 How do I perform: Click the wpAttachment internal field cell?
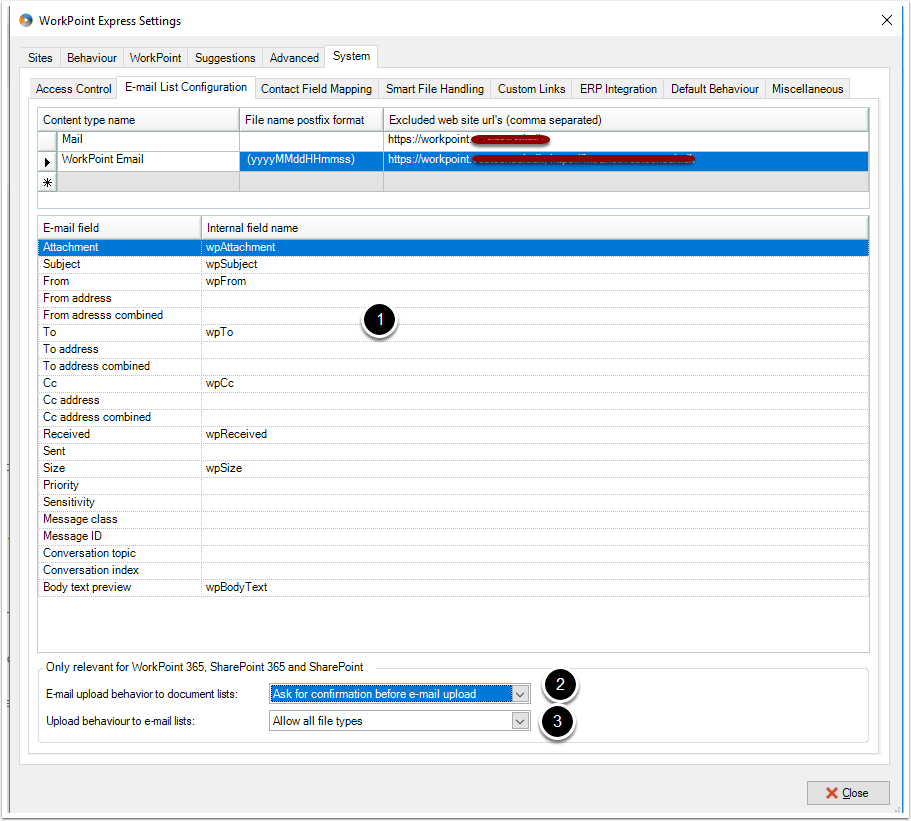[x=535, y=248]
